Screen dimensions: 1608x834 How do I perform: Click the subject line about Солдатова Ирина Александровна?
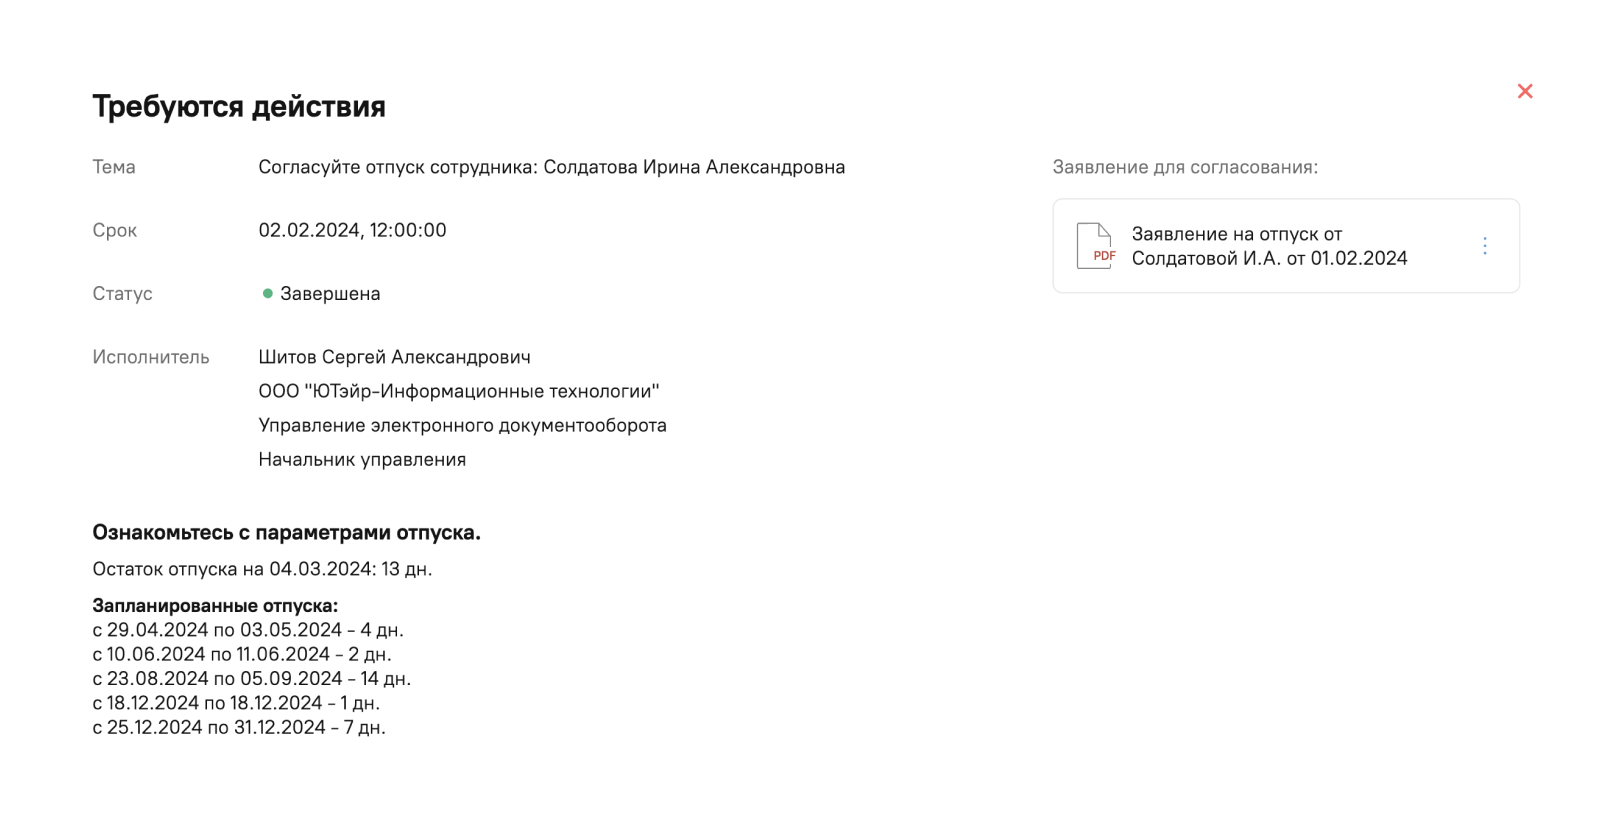551,167
